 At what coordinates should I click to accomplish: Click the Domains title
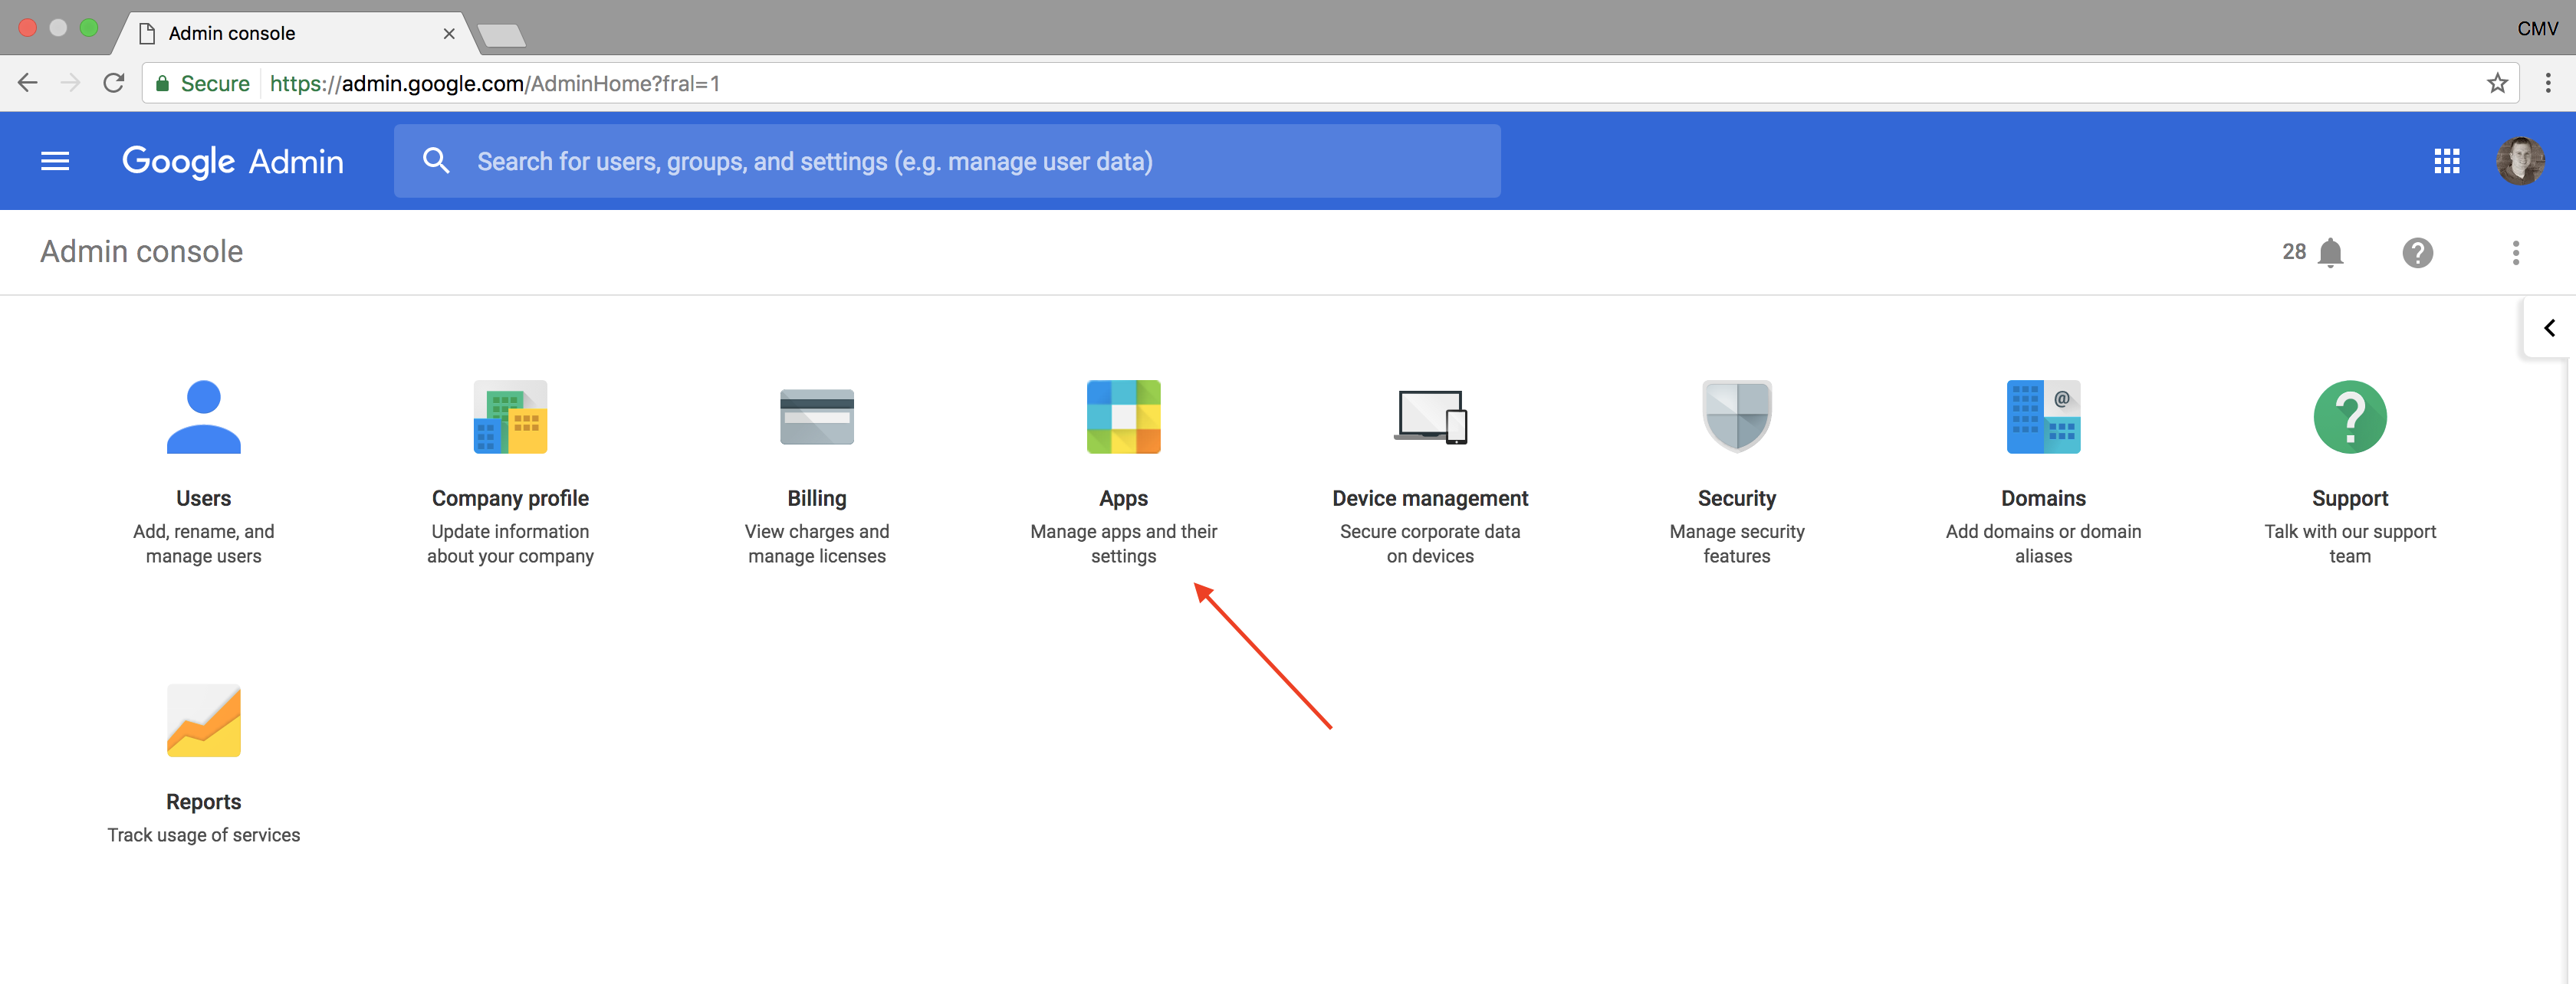[2043, 498]
